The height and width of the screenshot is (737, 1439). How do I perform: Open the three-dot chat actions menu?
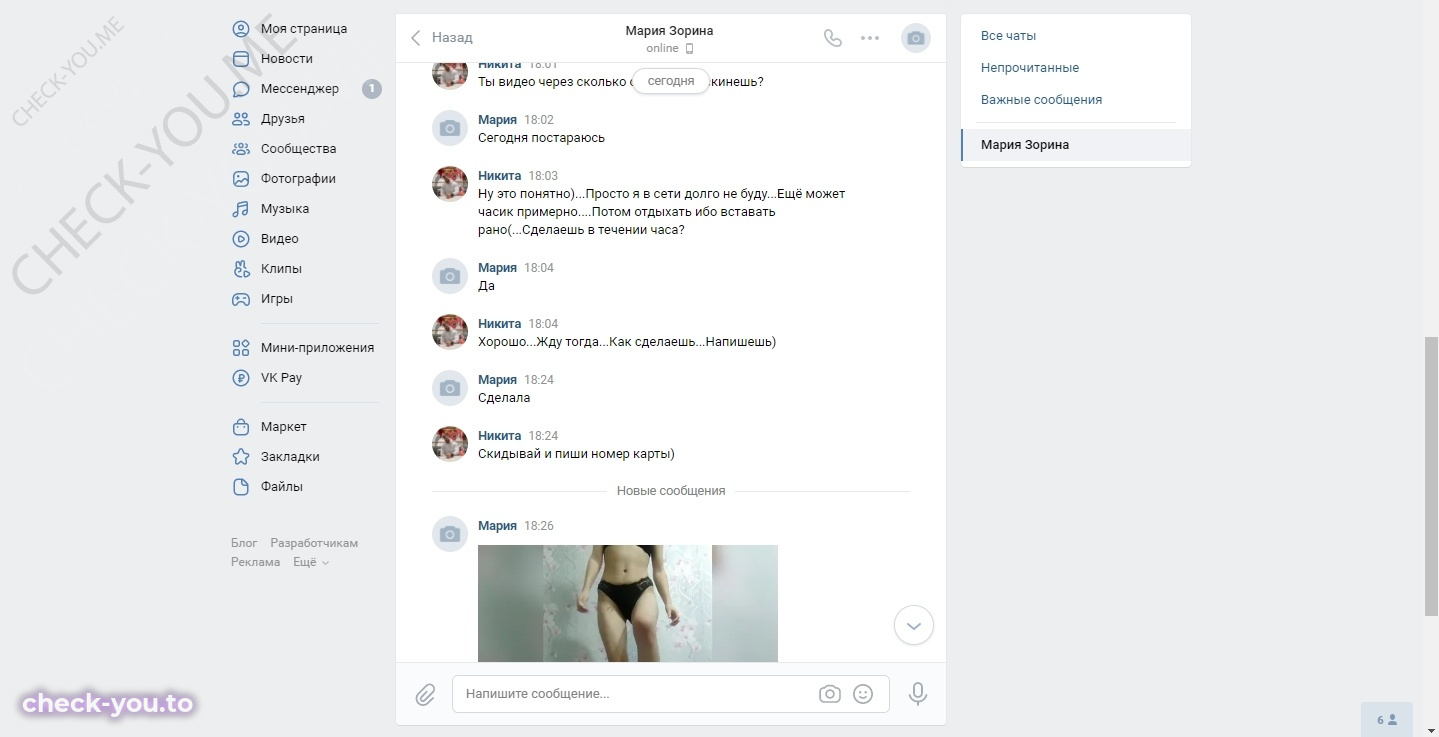coord(870,38)
